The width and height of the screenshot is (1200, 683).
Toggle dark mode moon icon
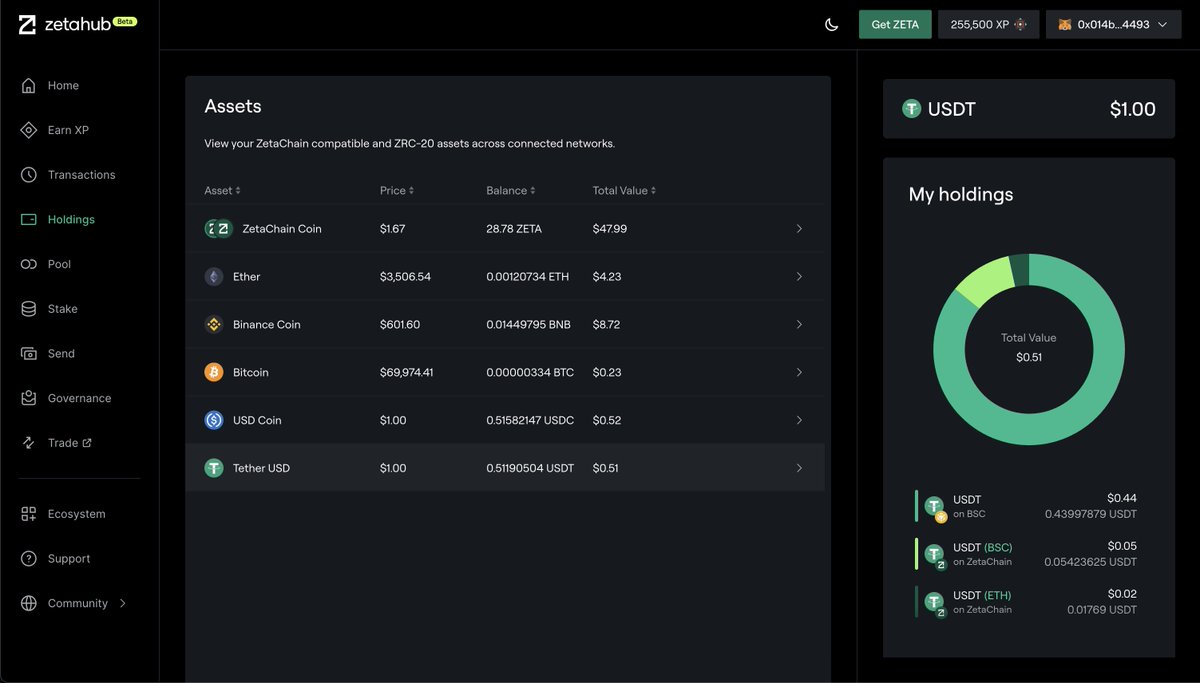[x=831, y=25]
